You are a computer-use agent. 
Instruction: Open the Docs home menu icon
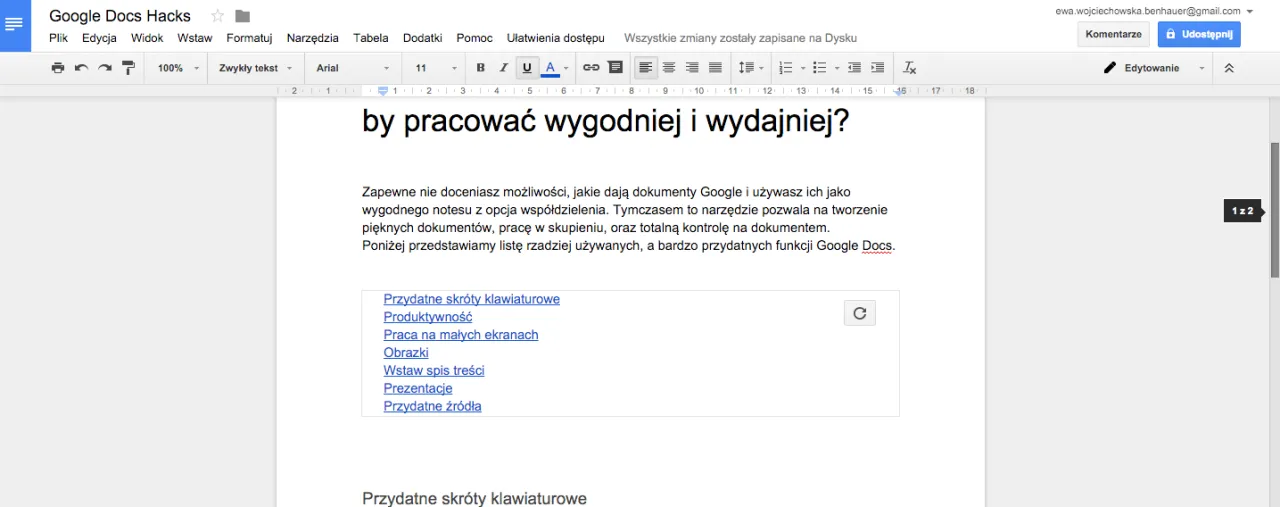[15, 26]
